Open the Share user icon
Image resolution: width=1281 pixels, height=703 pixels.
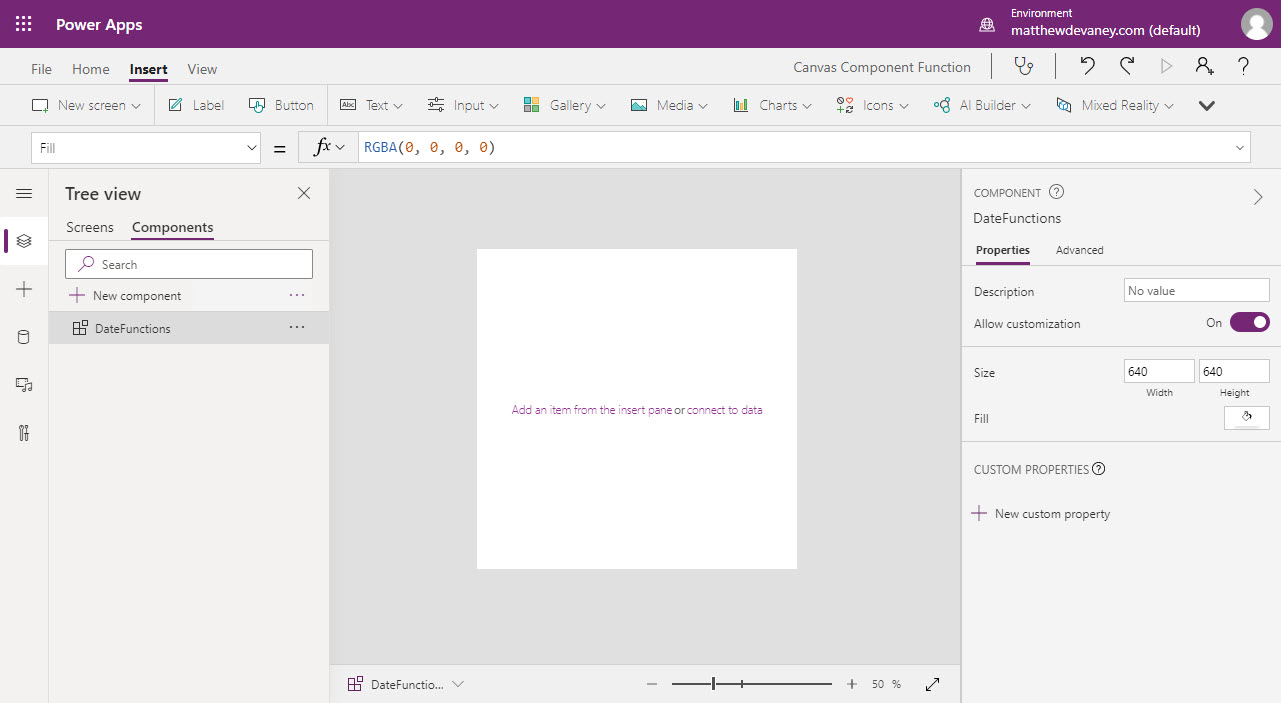pos(1204,67)
